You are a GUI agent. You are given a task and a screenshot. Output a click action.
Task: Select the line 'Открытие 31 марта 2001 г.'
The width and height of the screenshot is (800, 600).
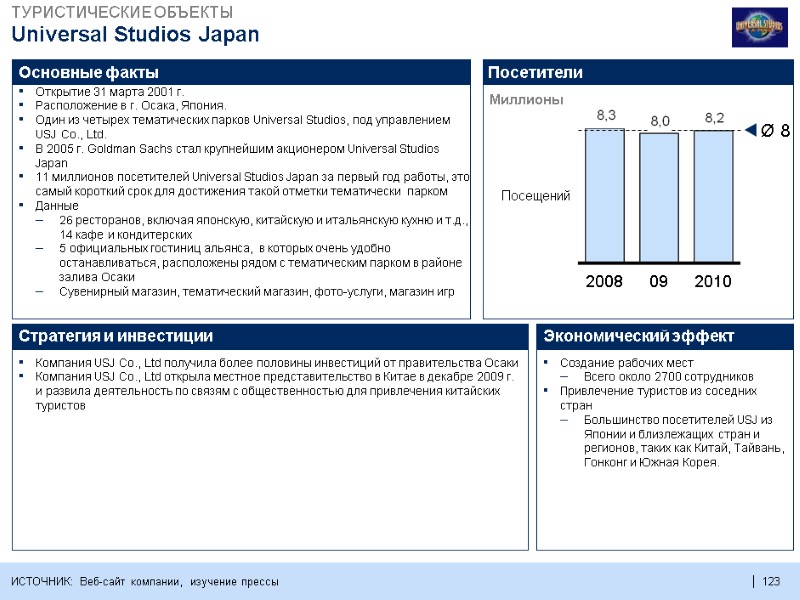[109, 92]
